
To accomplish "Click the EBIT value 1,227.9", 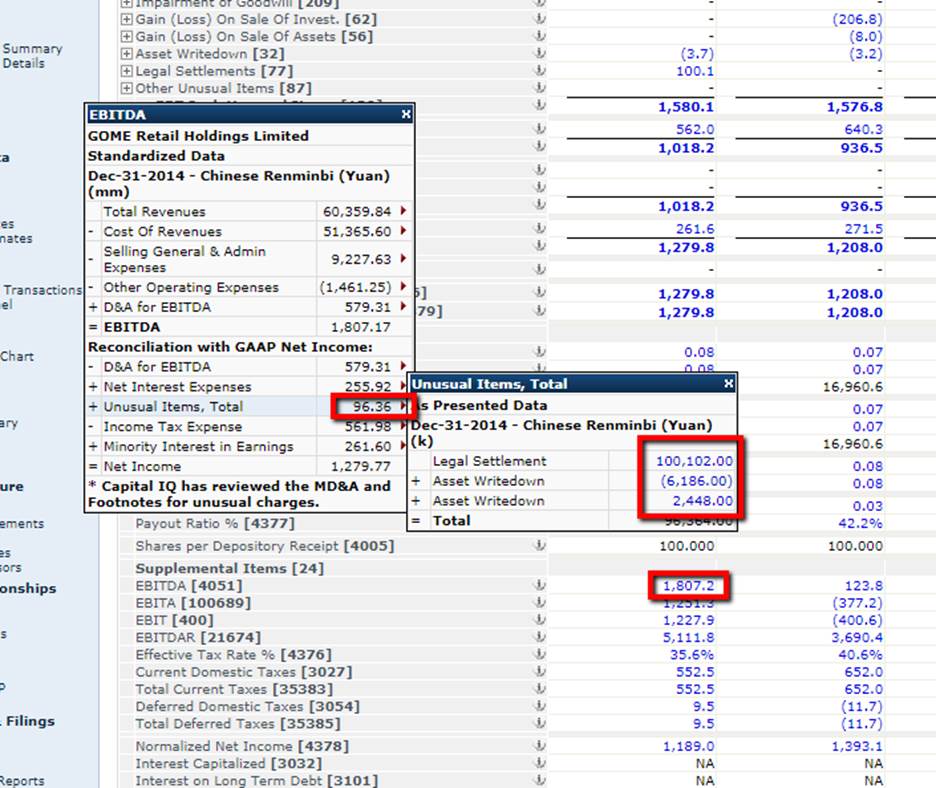I will pyautogui.click(x=688, y=620).
